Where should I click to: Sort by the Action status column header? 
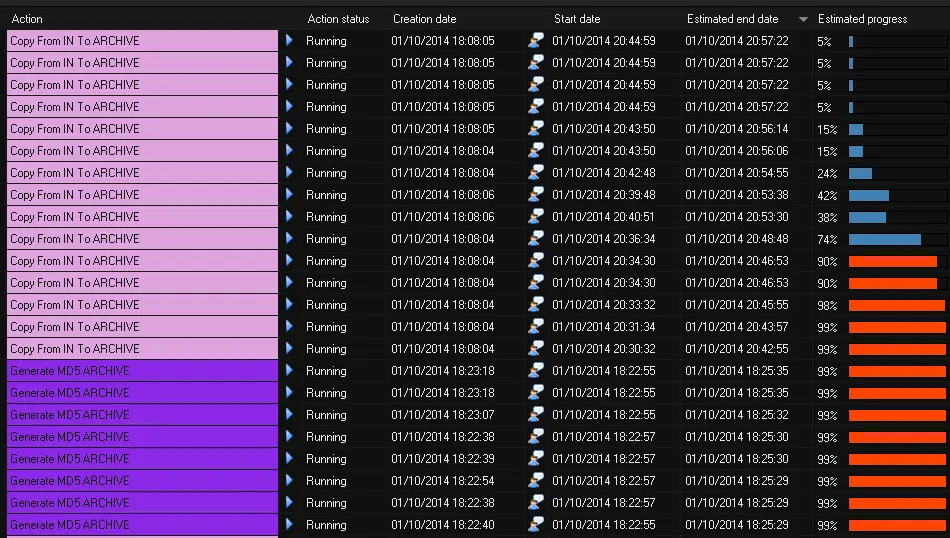pyautogui.click(x=338, y=19)
